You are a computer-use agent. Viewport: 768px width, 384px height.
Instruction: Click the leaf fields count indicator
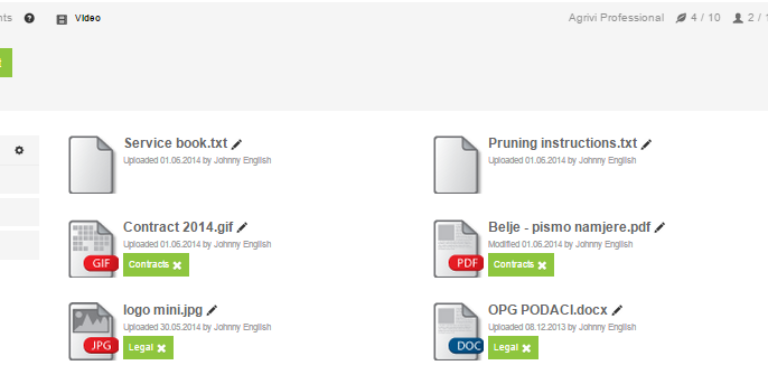point(698,18)
